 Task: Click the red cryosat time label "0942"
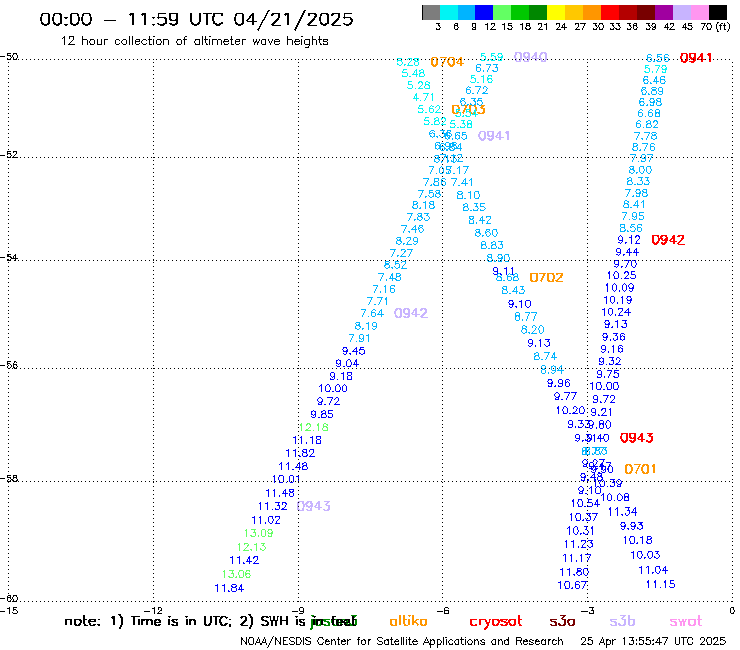click(668, 240)
